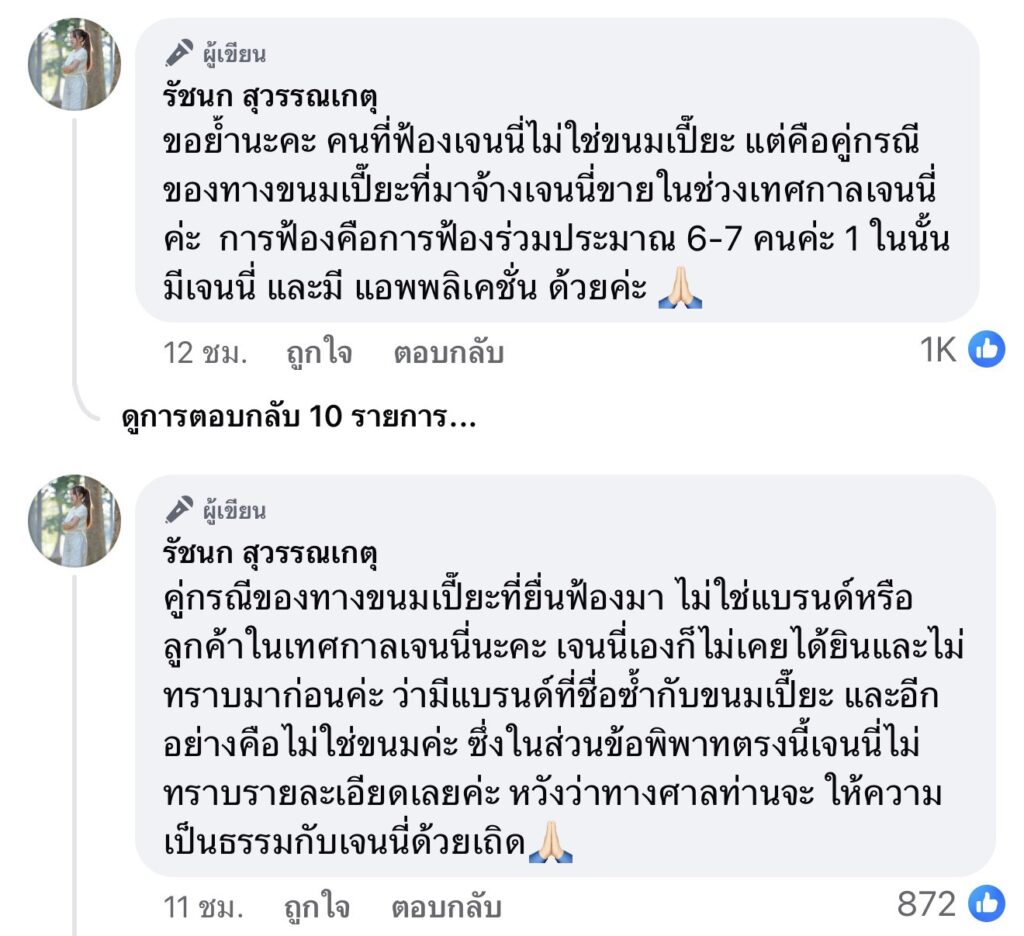Tap ตอบกลับ under the 11 ชม. comment
The height and width of the screenshot is (936, 1024).
(445, 907)
